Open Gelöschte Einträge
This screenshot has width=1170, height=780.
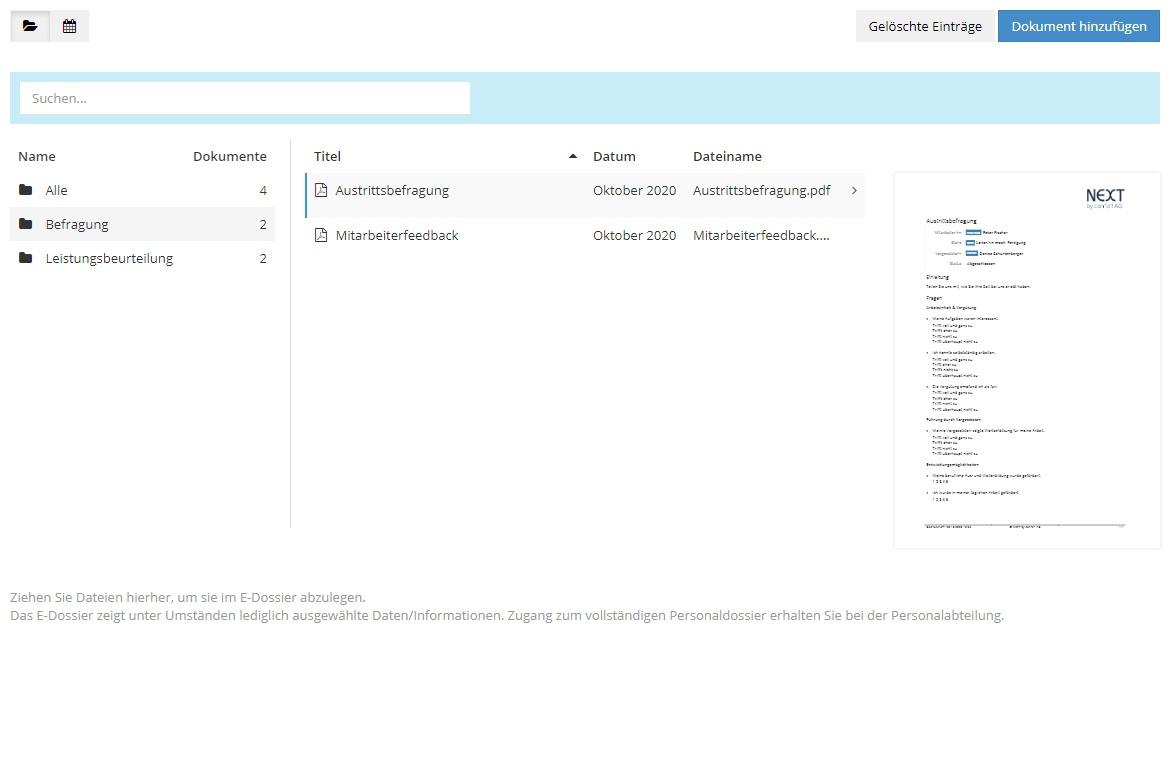tap(925, 26)
